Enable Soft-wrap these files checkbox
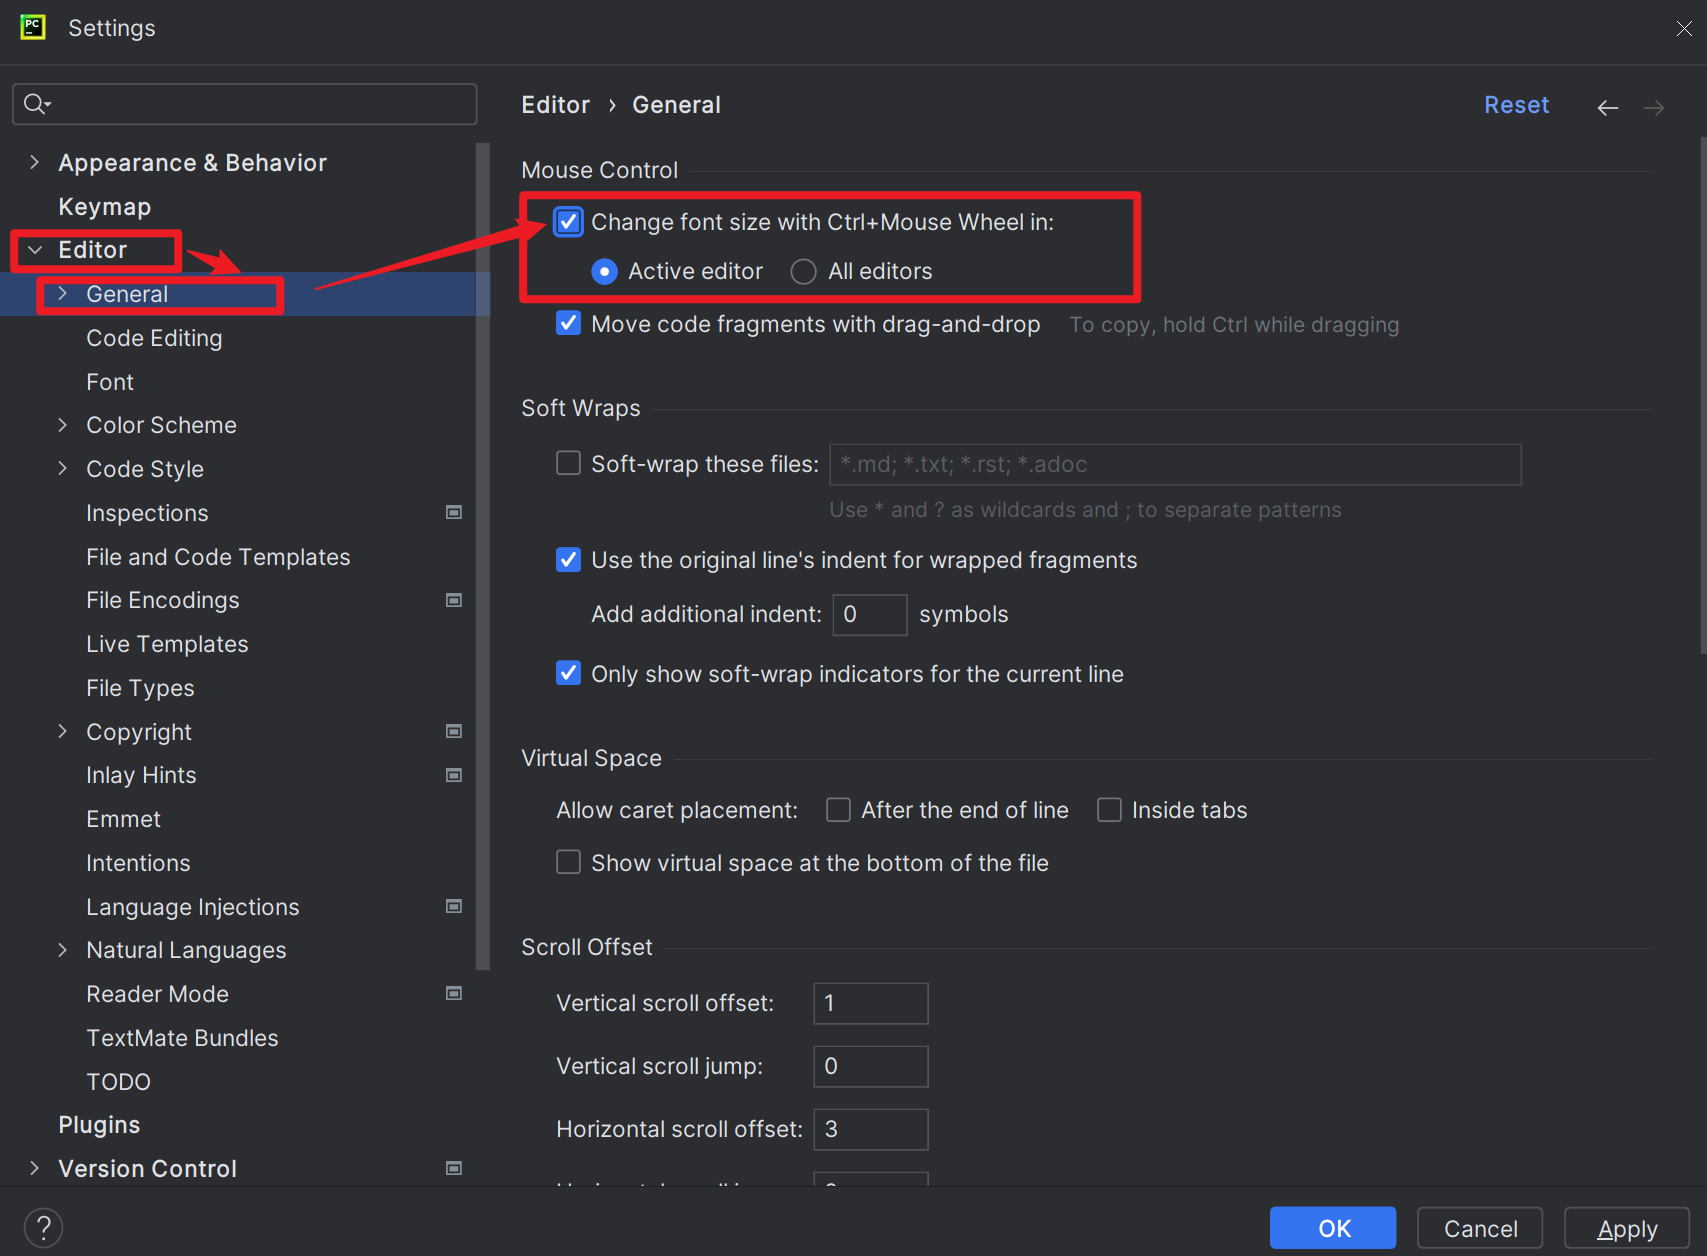Viewport: 1707px width, 1256px height. pyautogui.click(x=568, y=463)
